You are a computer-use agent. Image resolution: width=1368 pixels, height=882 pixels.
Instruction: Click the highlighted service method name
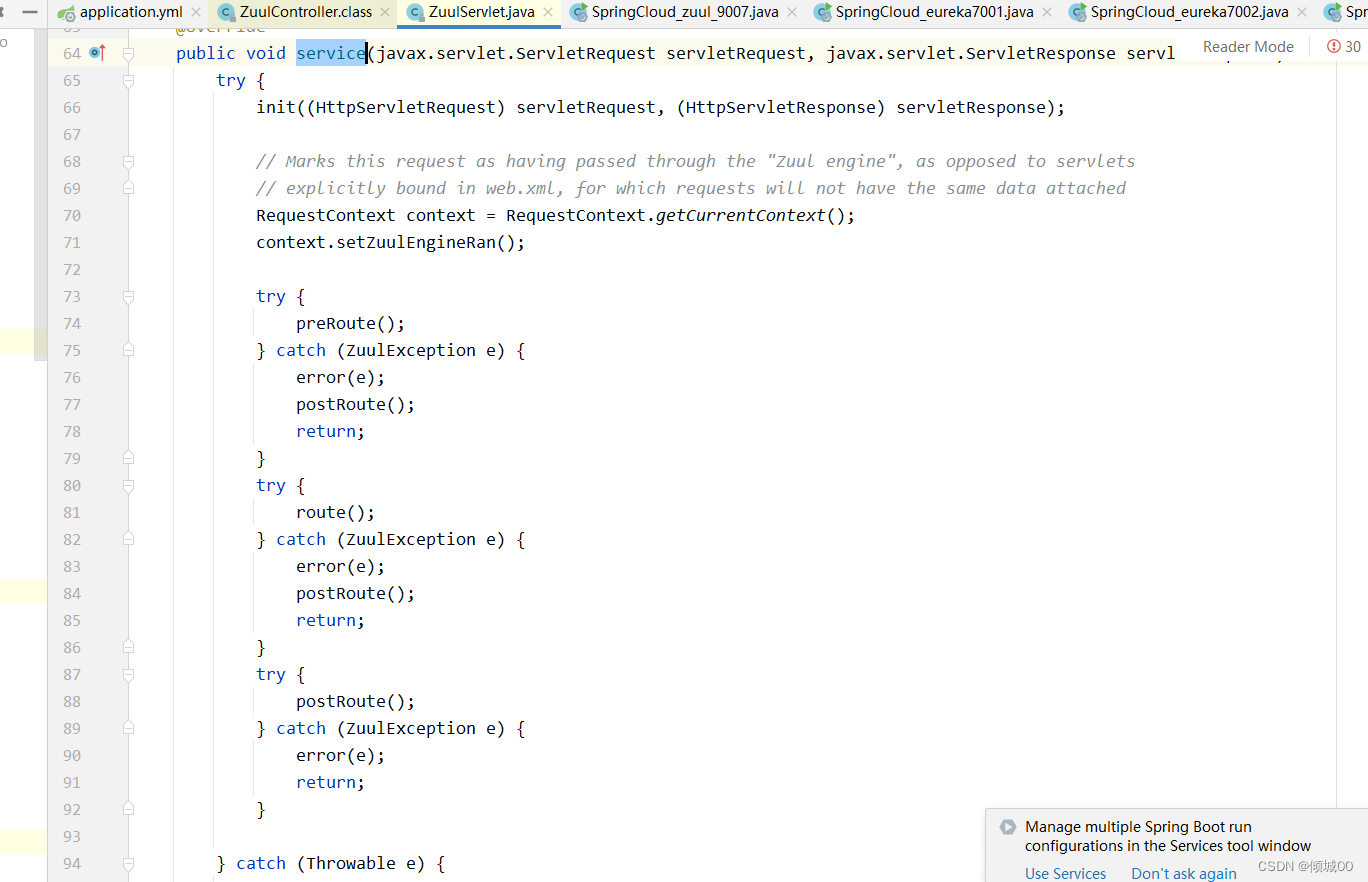331,53
